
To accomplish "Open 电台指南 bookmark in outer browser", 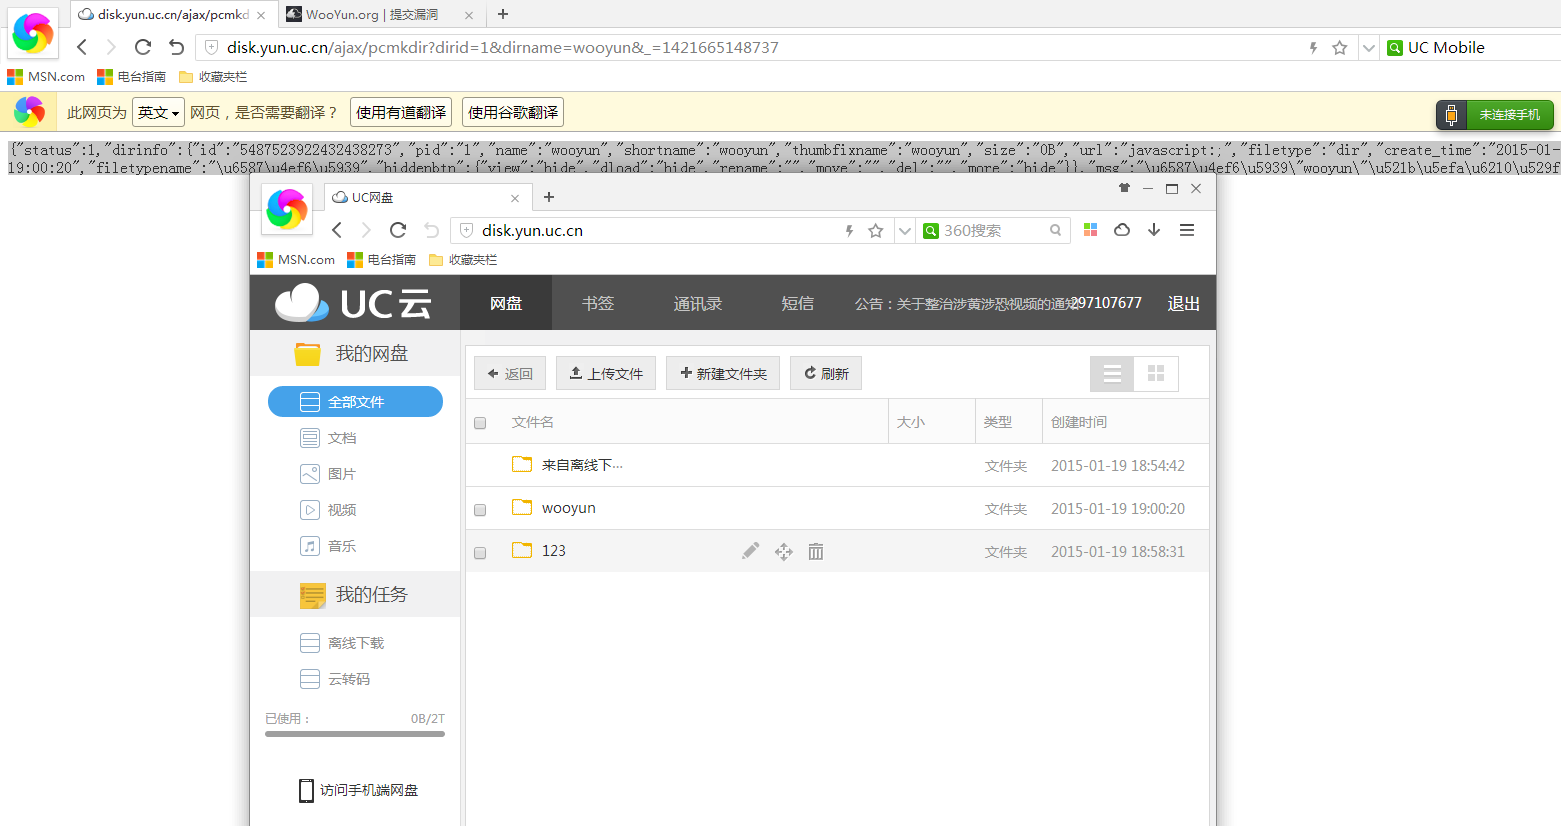I will pos(132,77).
